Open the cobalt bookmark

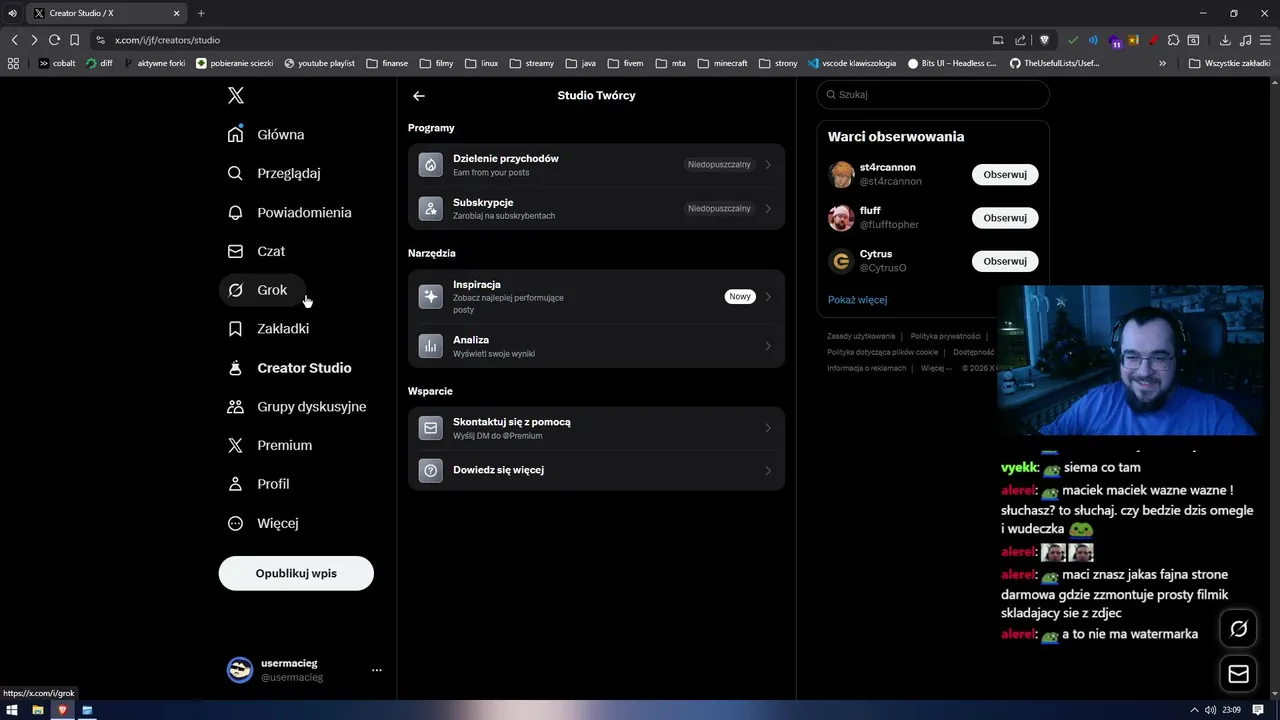coord(57,63)
